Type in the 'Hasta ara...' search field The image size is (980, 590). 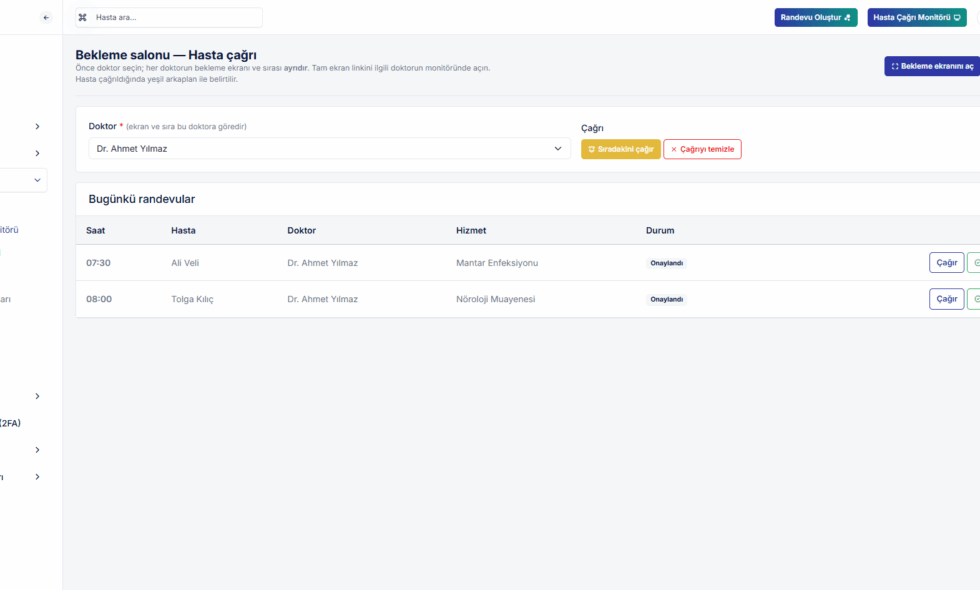[x=175, y=17]
